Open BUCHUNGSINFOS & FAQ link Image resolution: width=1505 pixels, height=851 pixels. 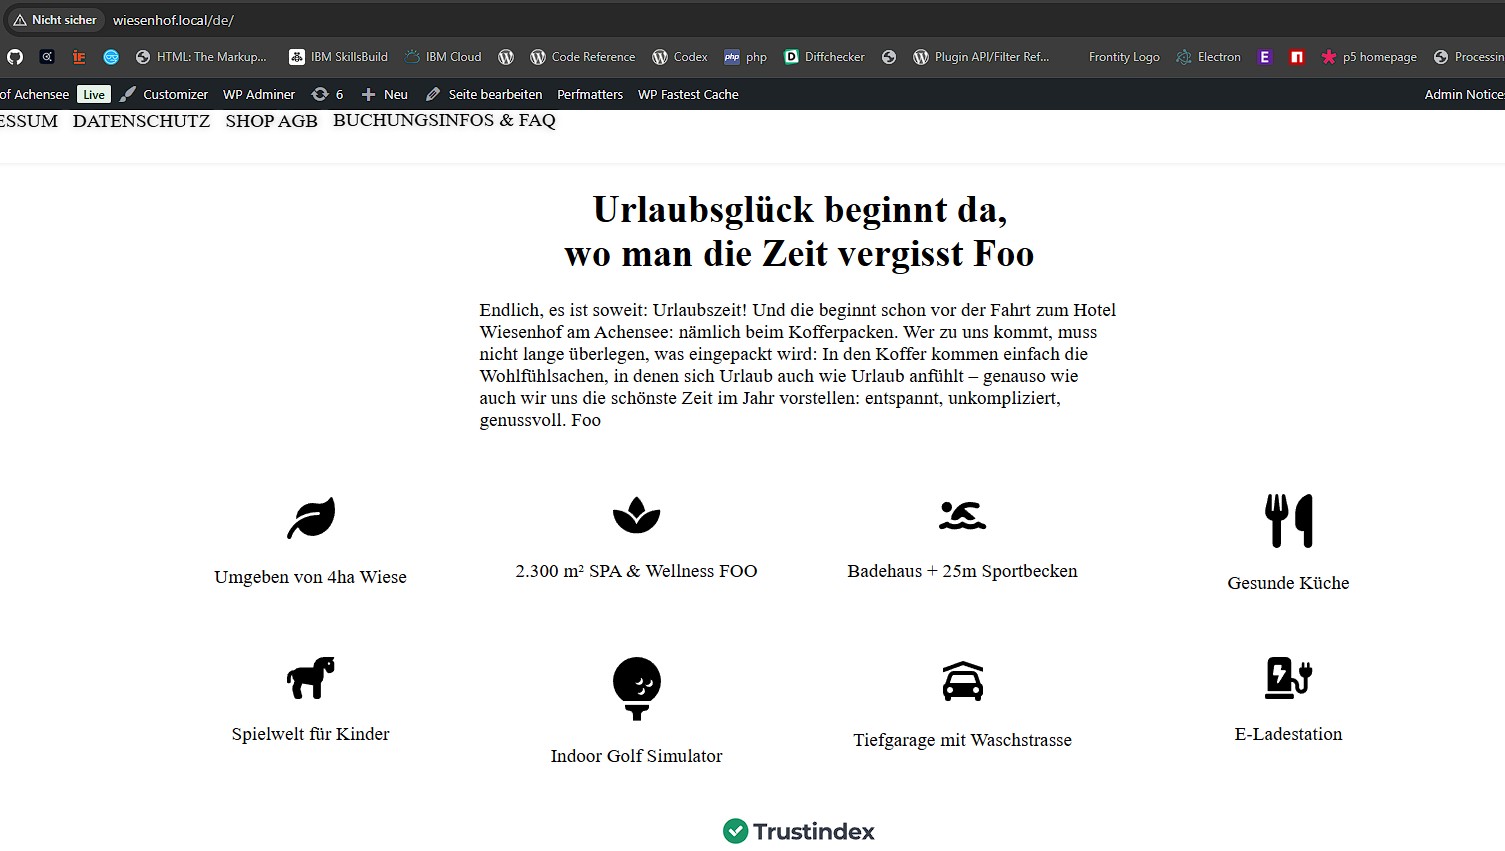pyautogui.click(x=444, y=121)
